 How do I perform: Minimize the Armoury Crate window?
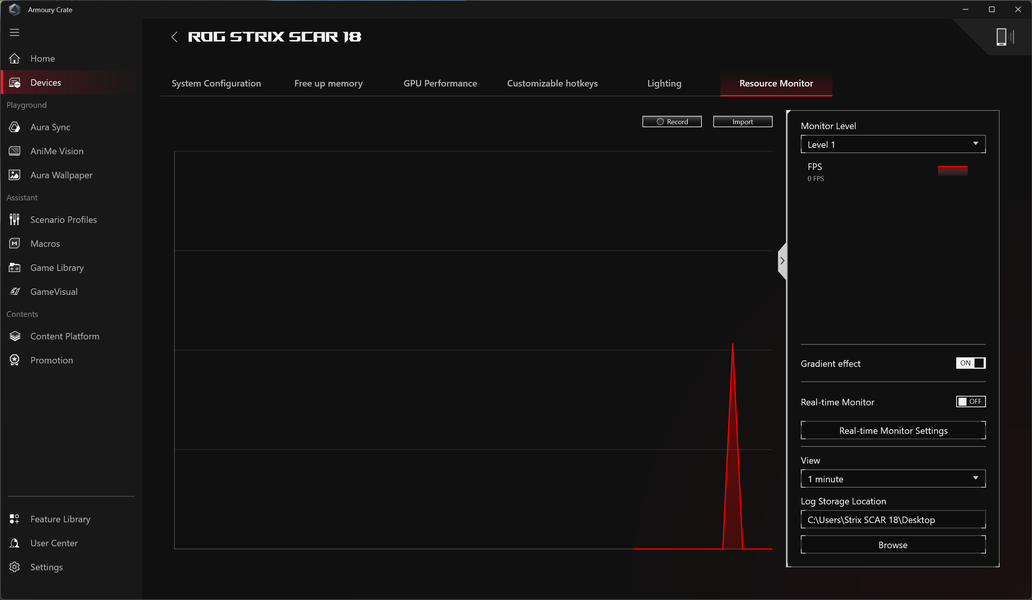(966, 9)
